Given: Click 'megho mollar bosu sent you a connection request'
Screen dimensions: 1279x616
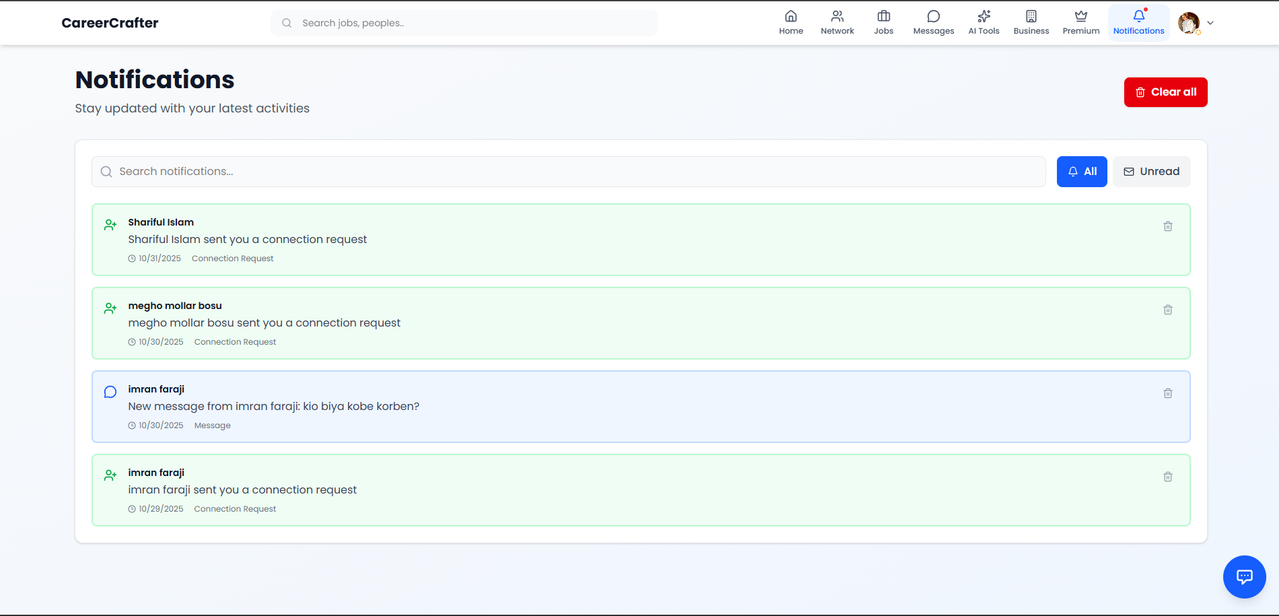Looking at the screenshot, I should [264, 323].
